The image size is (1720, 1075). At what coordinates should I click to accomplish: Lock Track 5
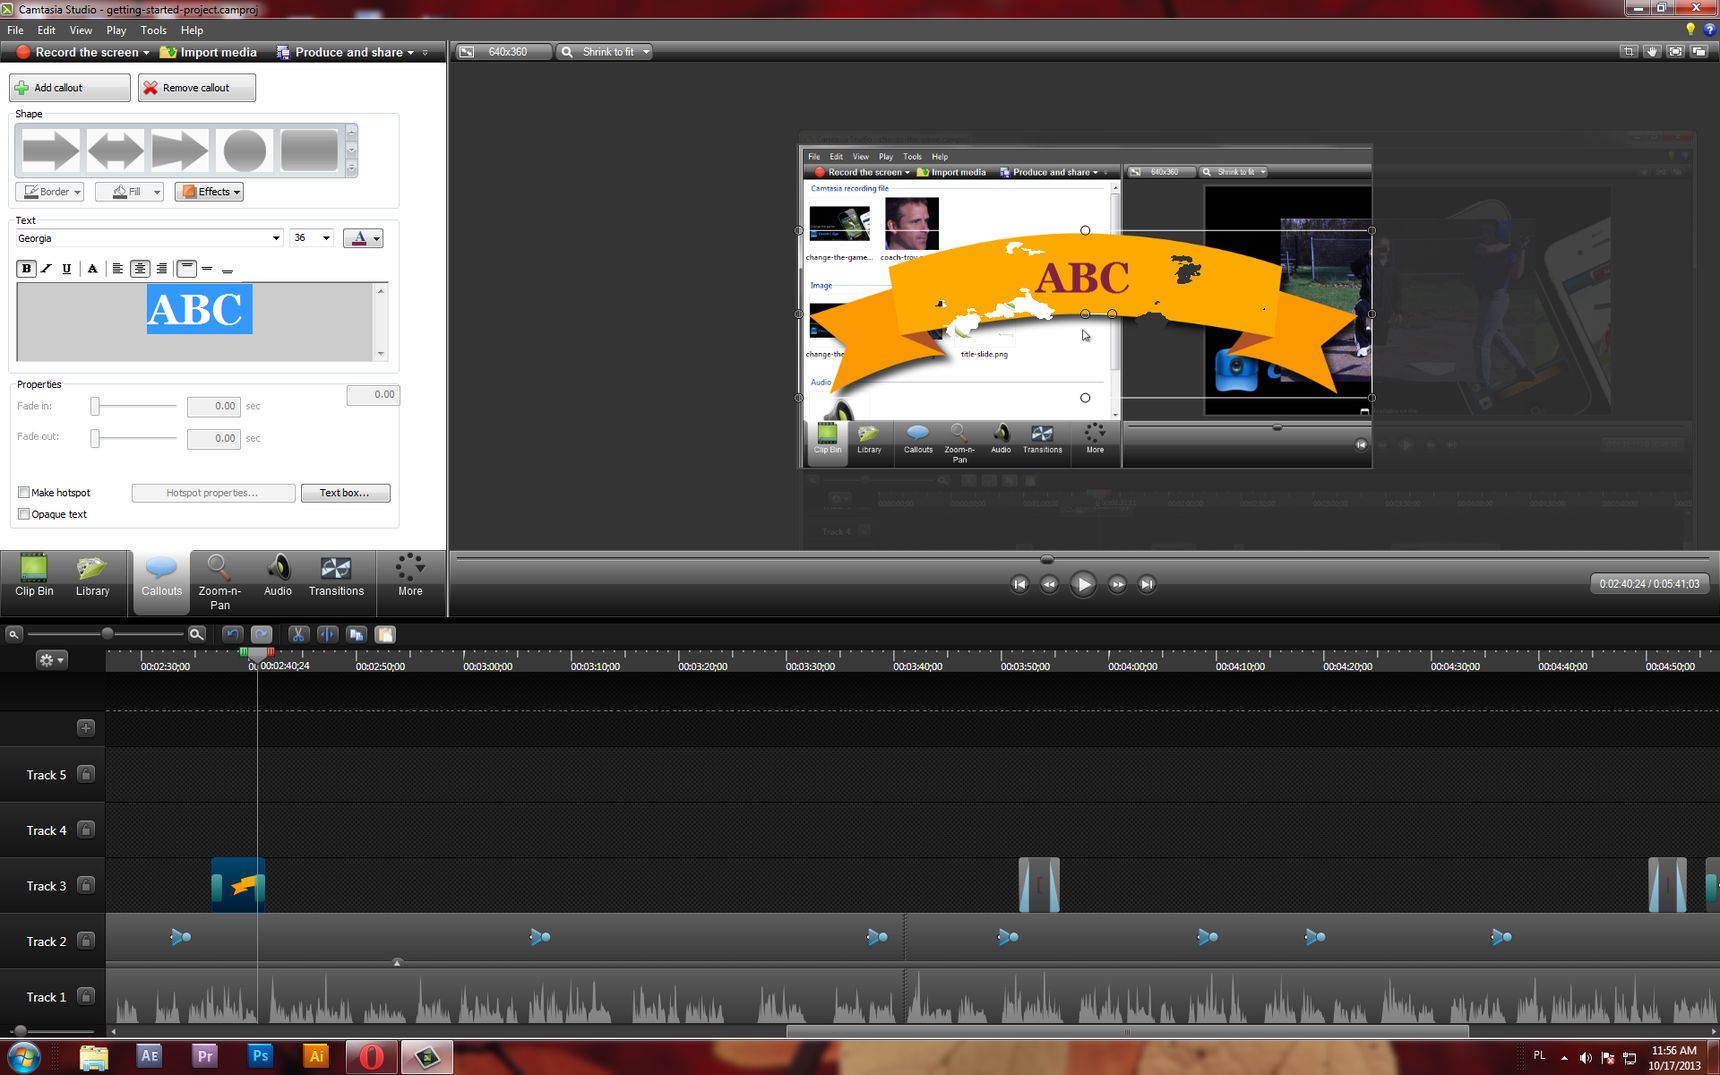(x=86, y=774)
